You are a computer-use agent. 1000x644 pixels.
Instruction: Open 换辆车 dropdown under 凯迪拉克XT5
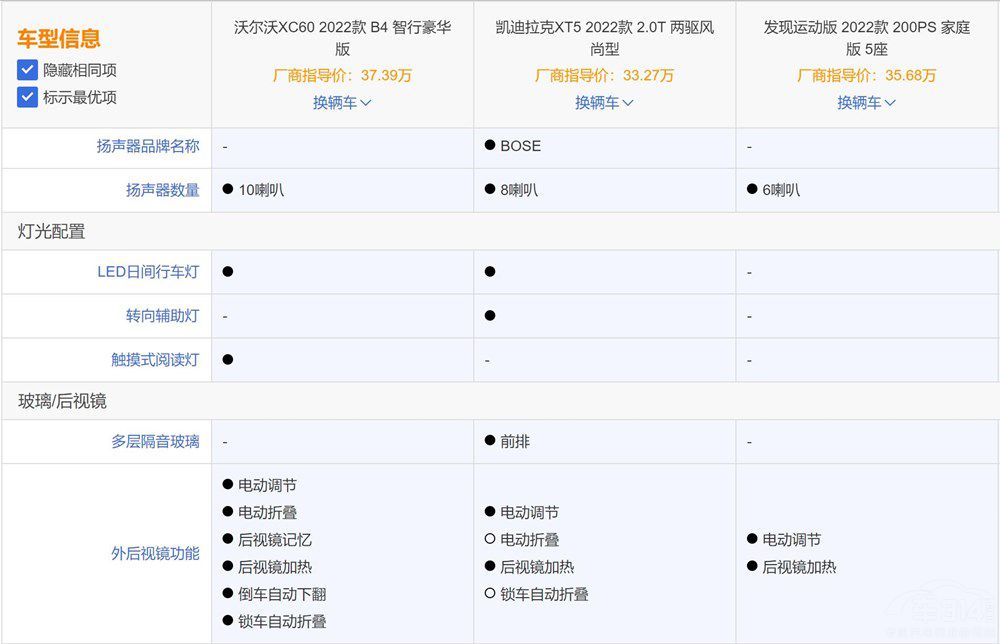tap(604, 102)
